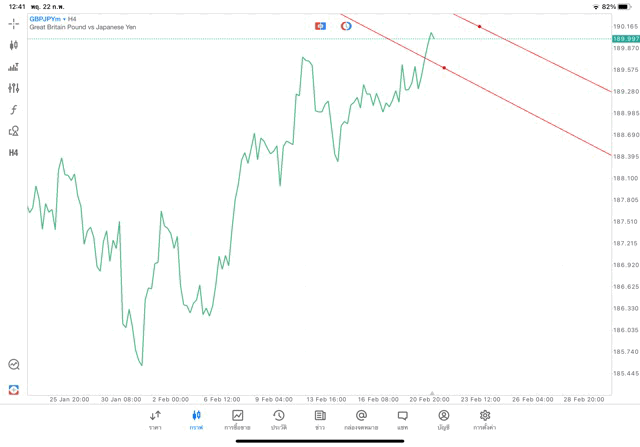The width and height of the screenshot is (640, 447).
Task: Activate the crosshair cursor tool
Action: click(x=13, y=23)
